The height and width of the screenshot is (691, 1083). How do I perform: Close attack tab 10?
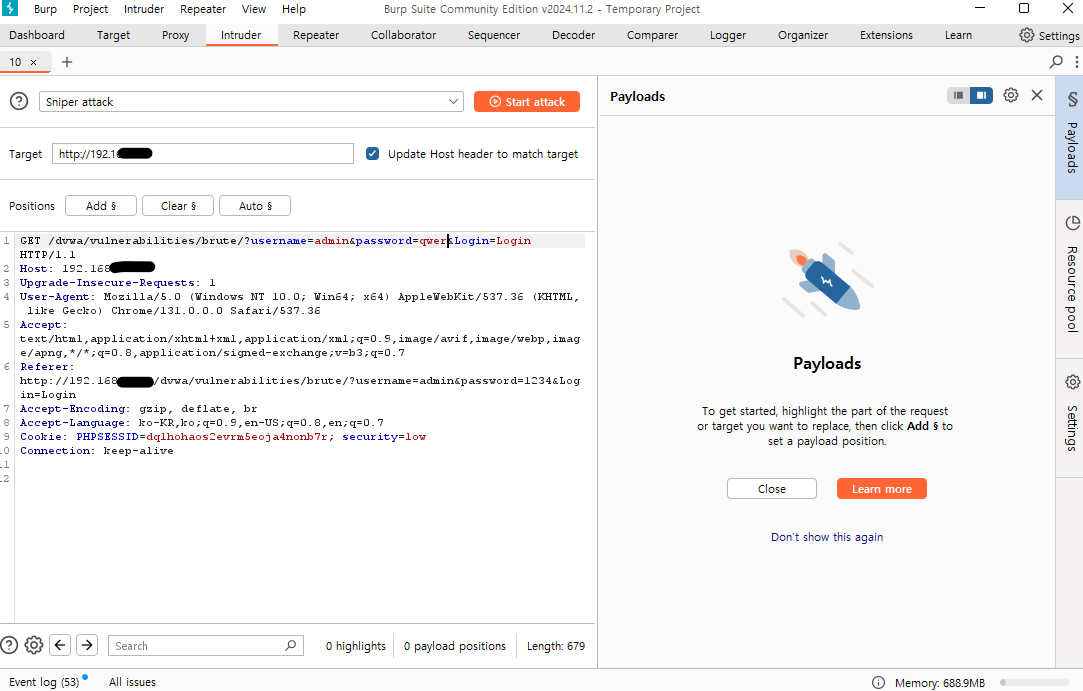[x=33, y=62]
